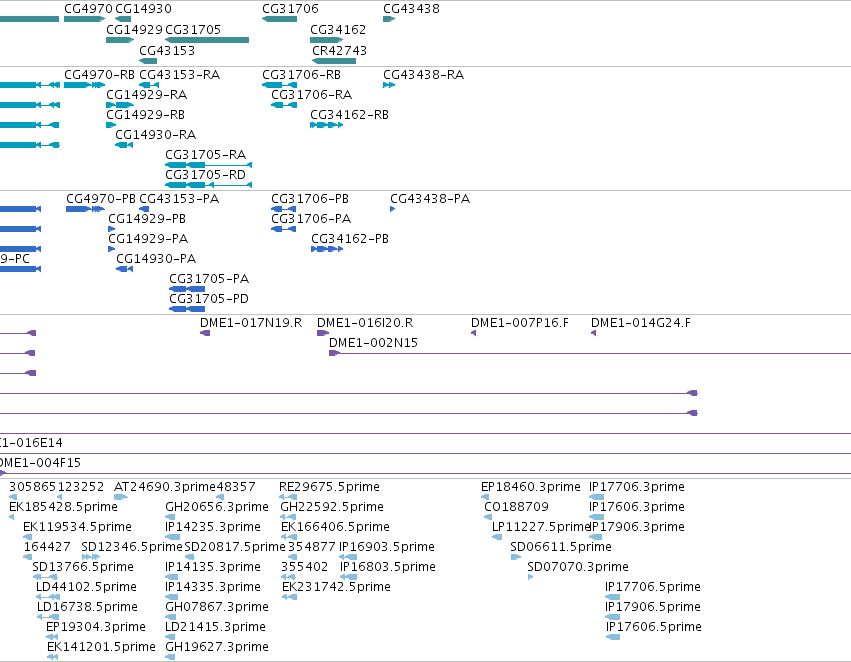Click protein CG31706-PA

(283, 229)
